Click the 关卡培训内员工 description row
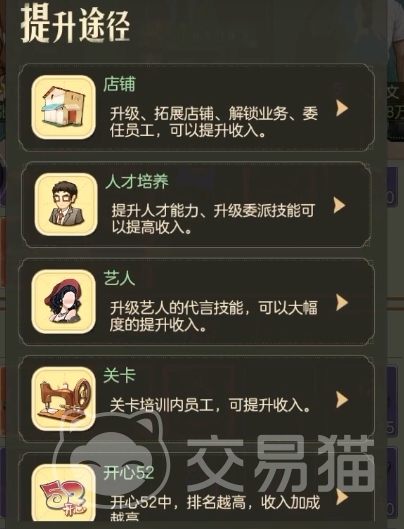The width and height of the screenshot is (404, 529). click(210, 405)
